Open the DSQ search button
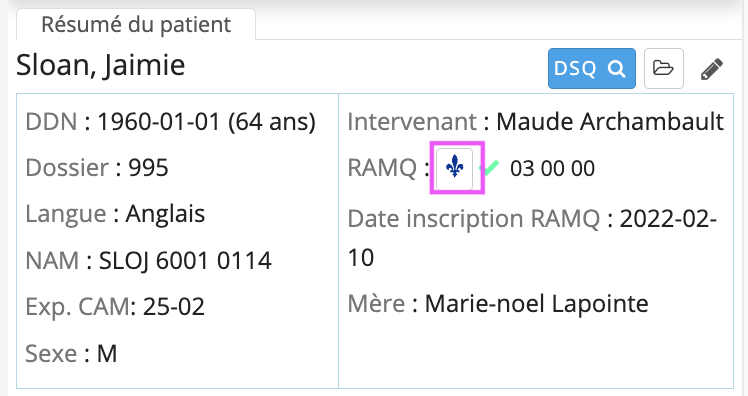This screenshot has height=396, width=748. [592, 68]
